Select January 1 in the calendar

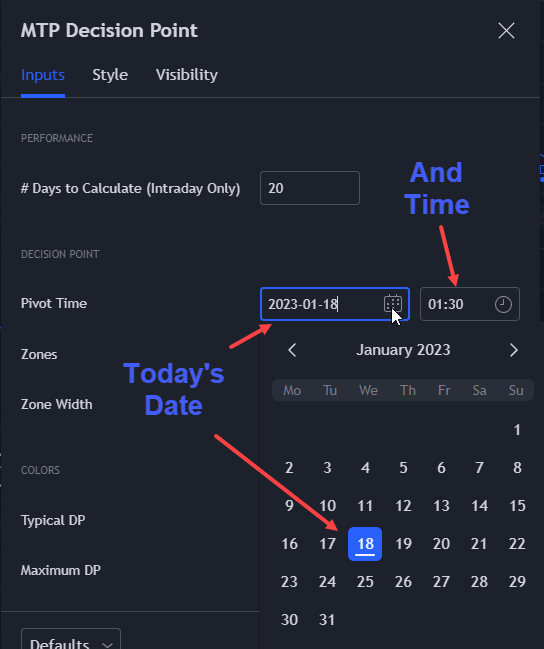click(517, 430)
